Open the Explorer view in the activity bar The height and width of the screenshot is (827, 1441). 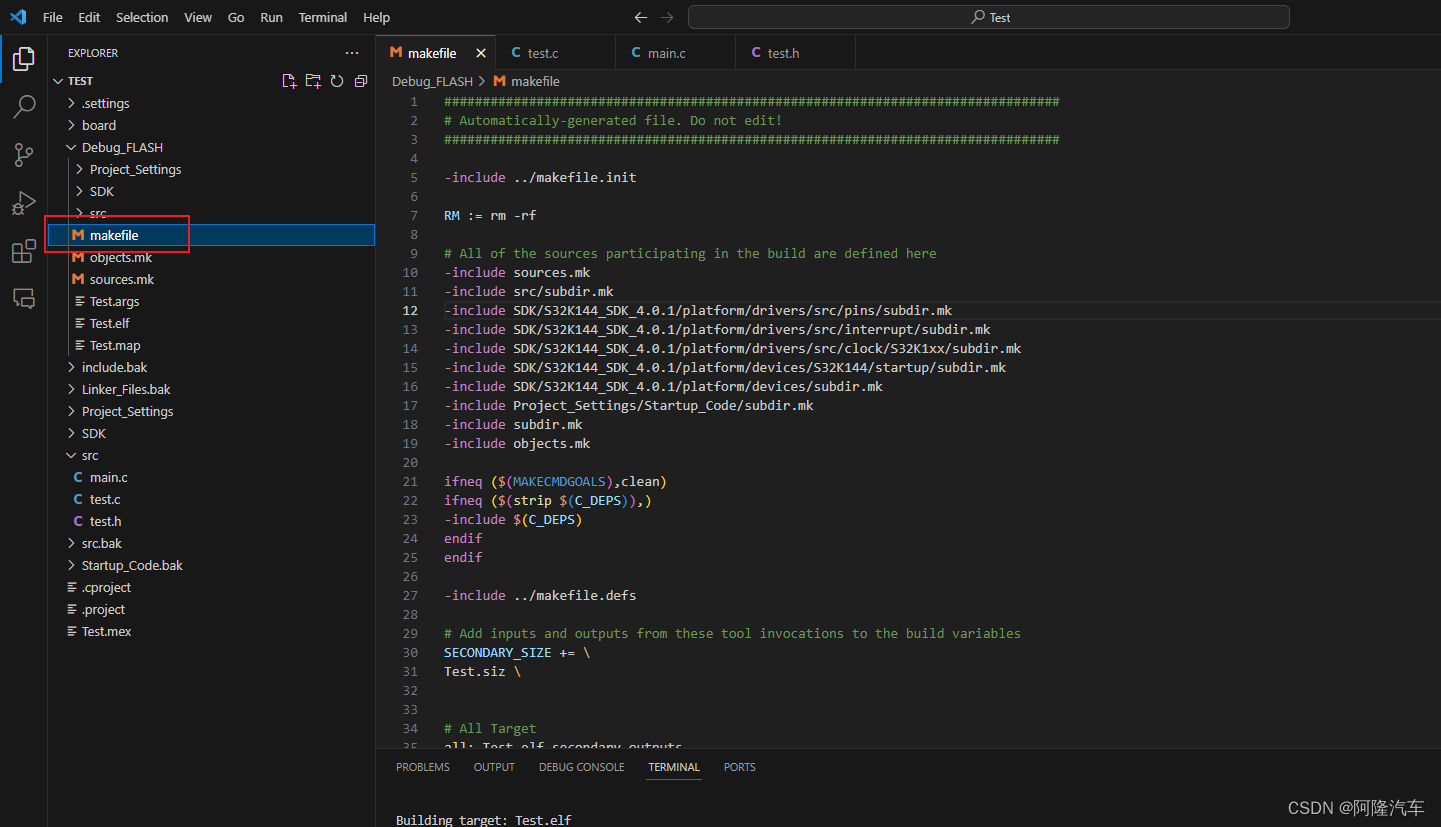23,59
